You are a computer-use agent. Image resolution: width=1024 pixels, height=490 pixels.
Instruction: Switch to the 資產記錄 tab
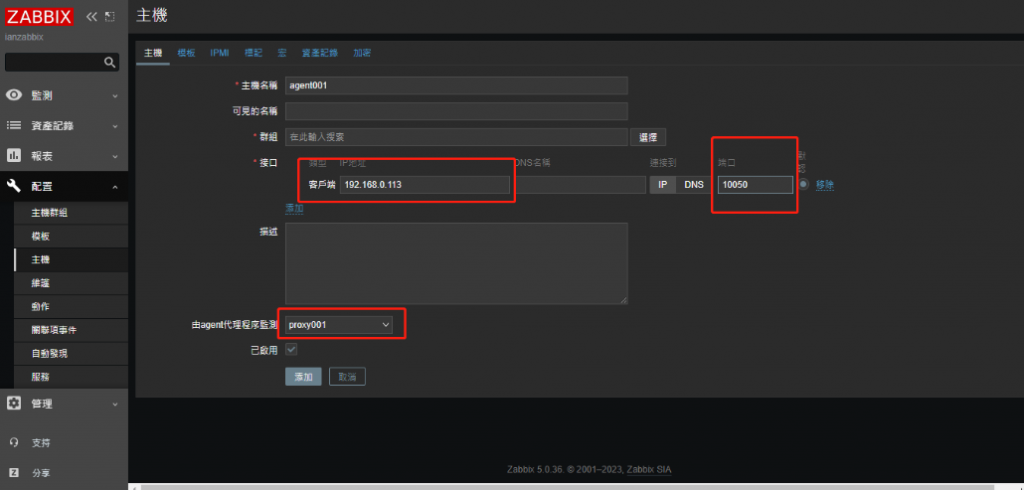(320, 53)
